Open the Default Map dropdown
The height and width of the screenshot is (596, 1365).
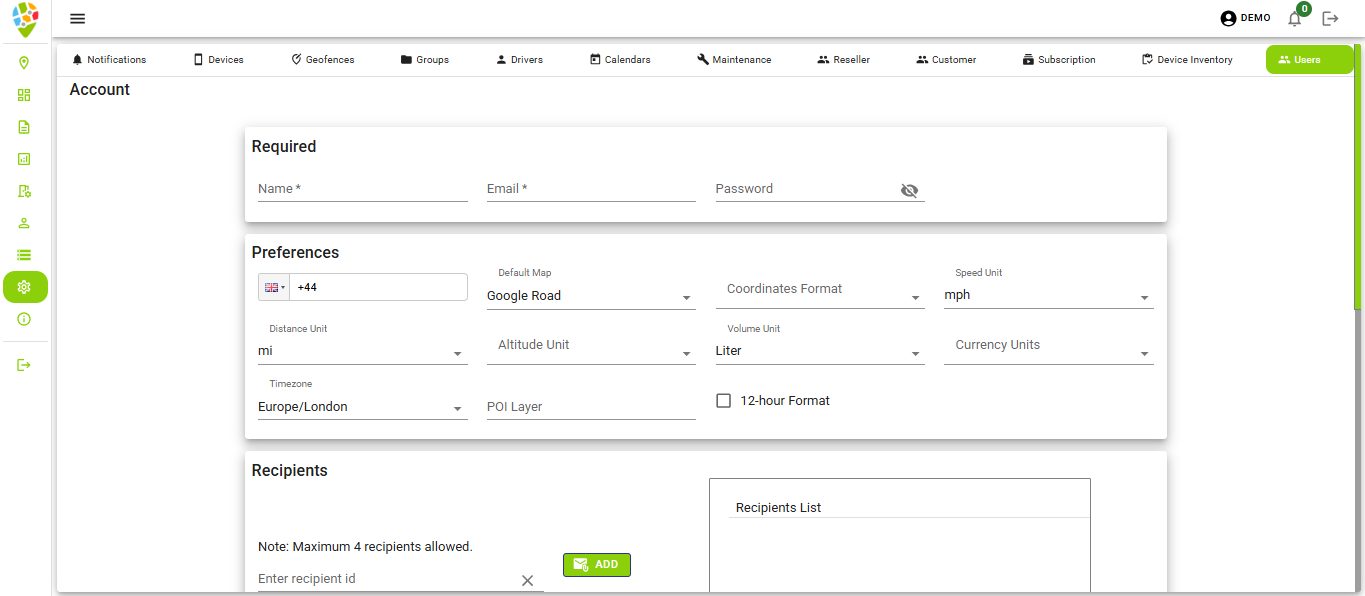point(686,296)
